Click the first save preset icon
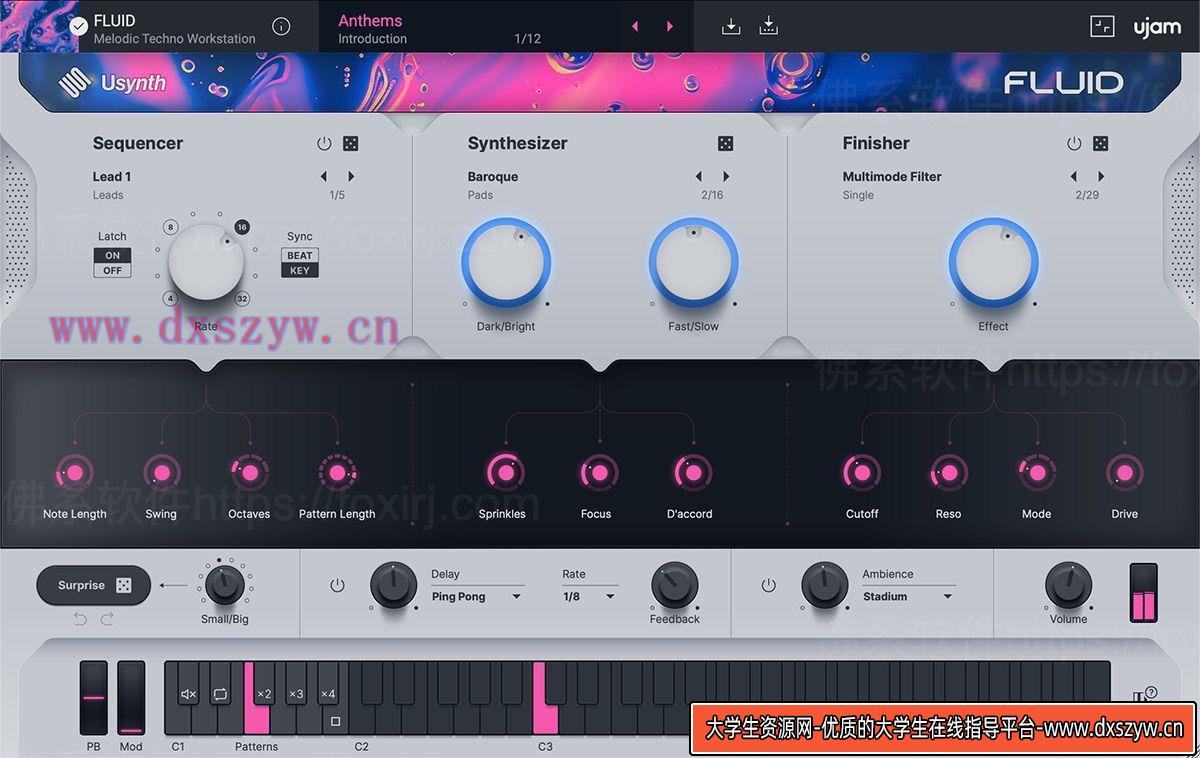This screenshot has width=1200, height=758. point(731,27)
